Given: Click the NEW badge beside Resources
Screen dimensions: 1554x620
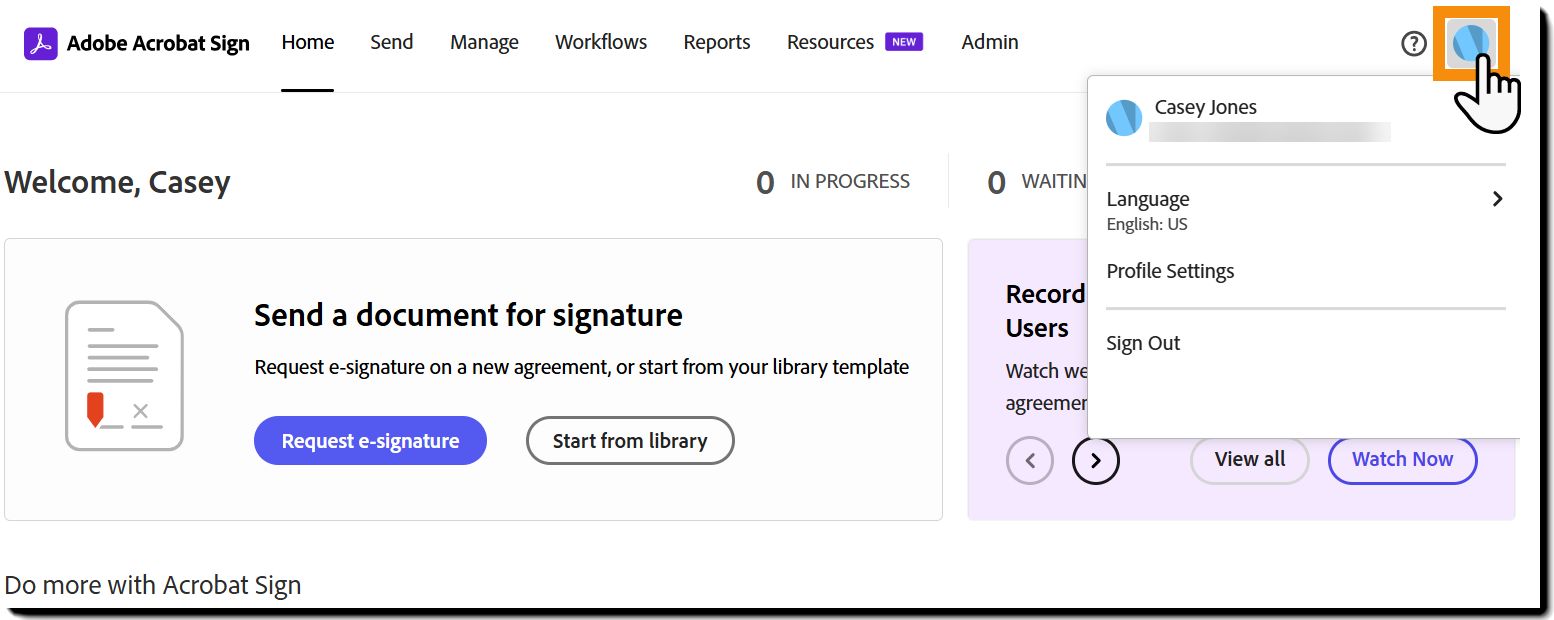Looking at the screenshot, I should click(x=904, y=42).
